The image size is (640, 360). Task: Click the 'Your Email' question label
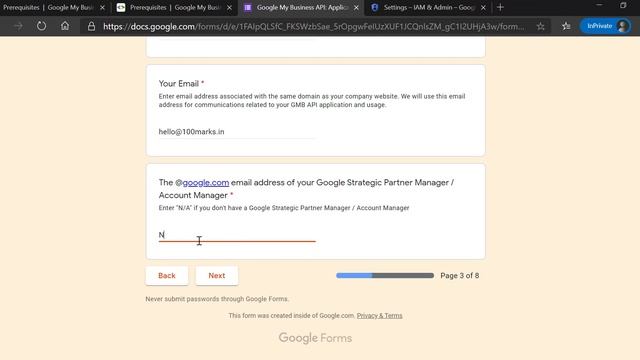(179, 84)
